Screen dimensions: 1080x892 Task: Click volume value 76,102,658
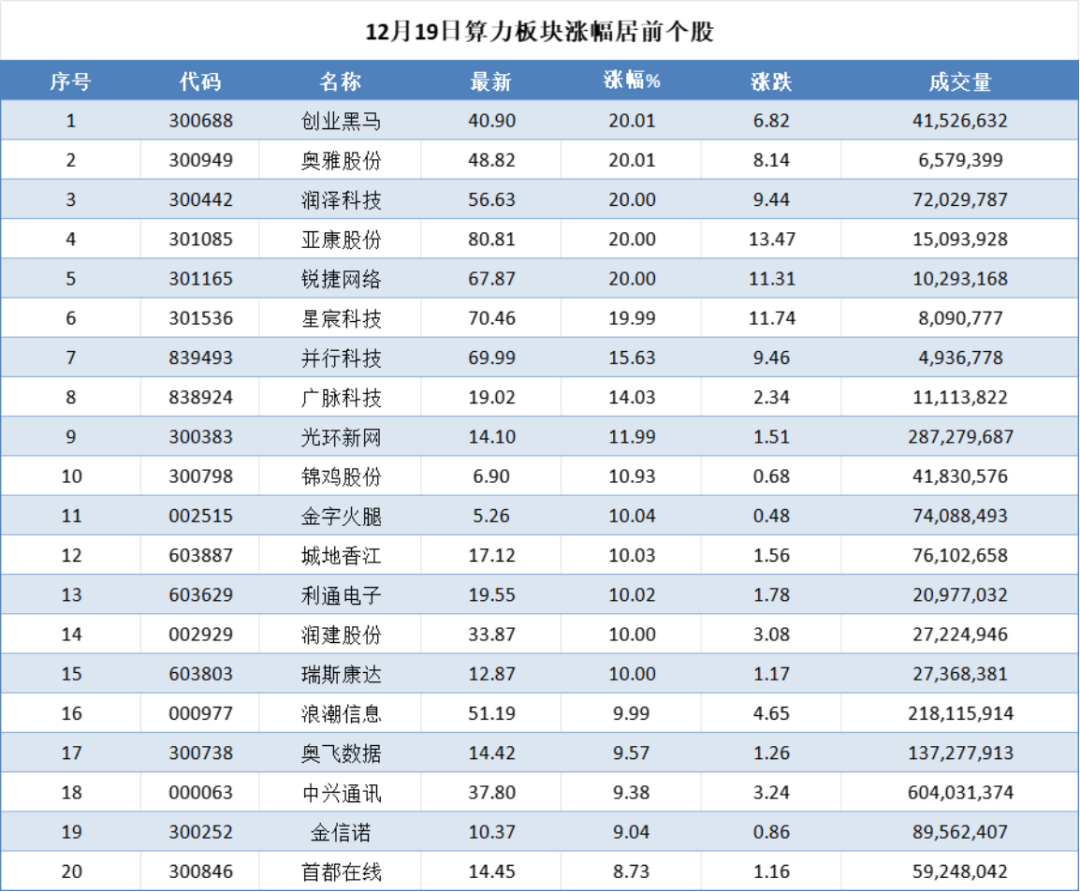(x=960, y=556)
